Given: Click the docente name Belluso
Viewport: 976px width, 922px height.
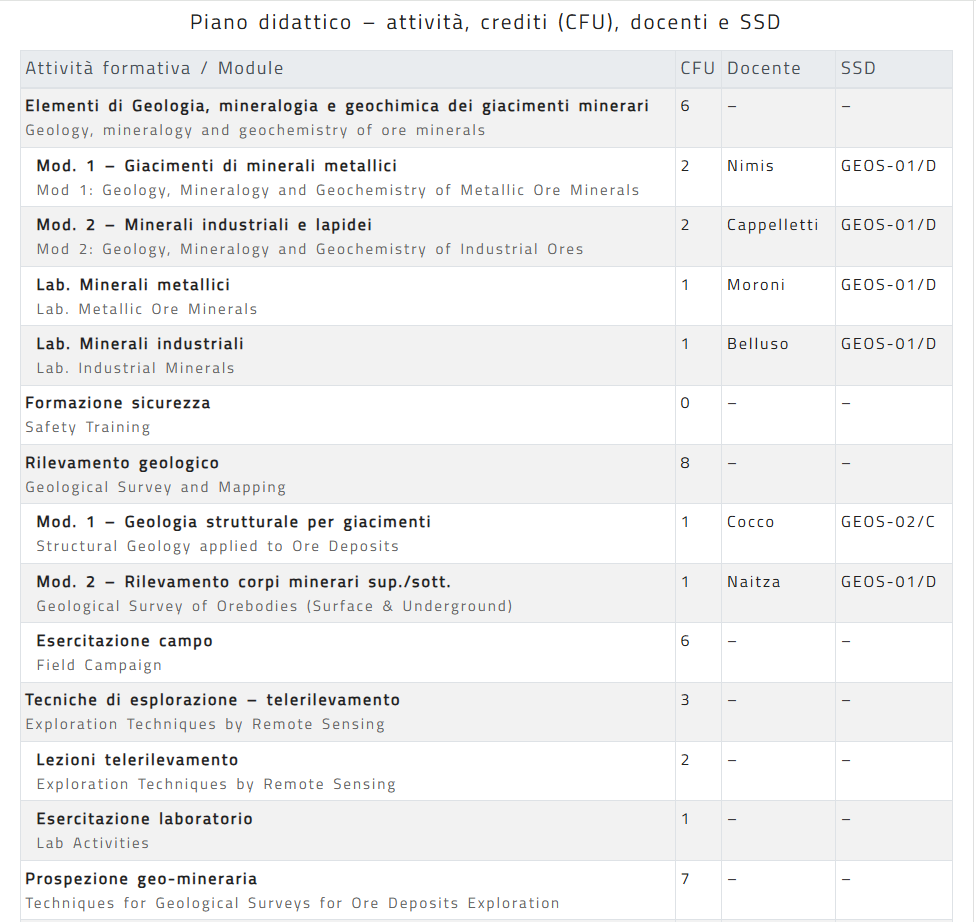Looking at the screenshot, I should pyautogui.click(x=757, y=344).
